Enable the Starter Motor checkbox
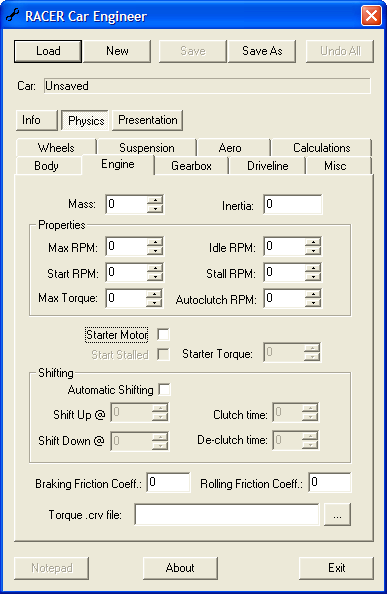This screenshot has height=594, width=387. pos(164,335)
